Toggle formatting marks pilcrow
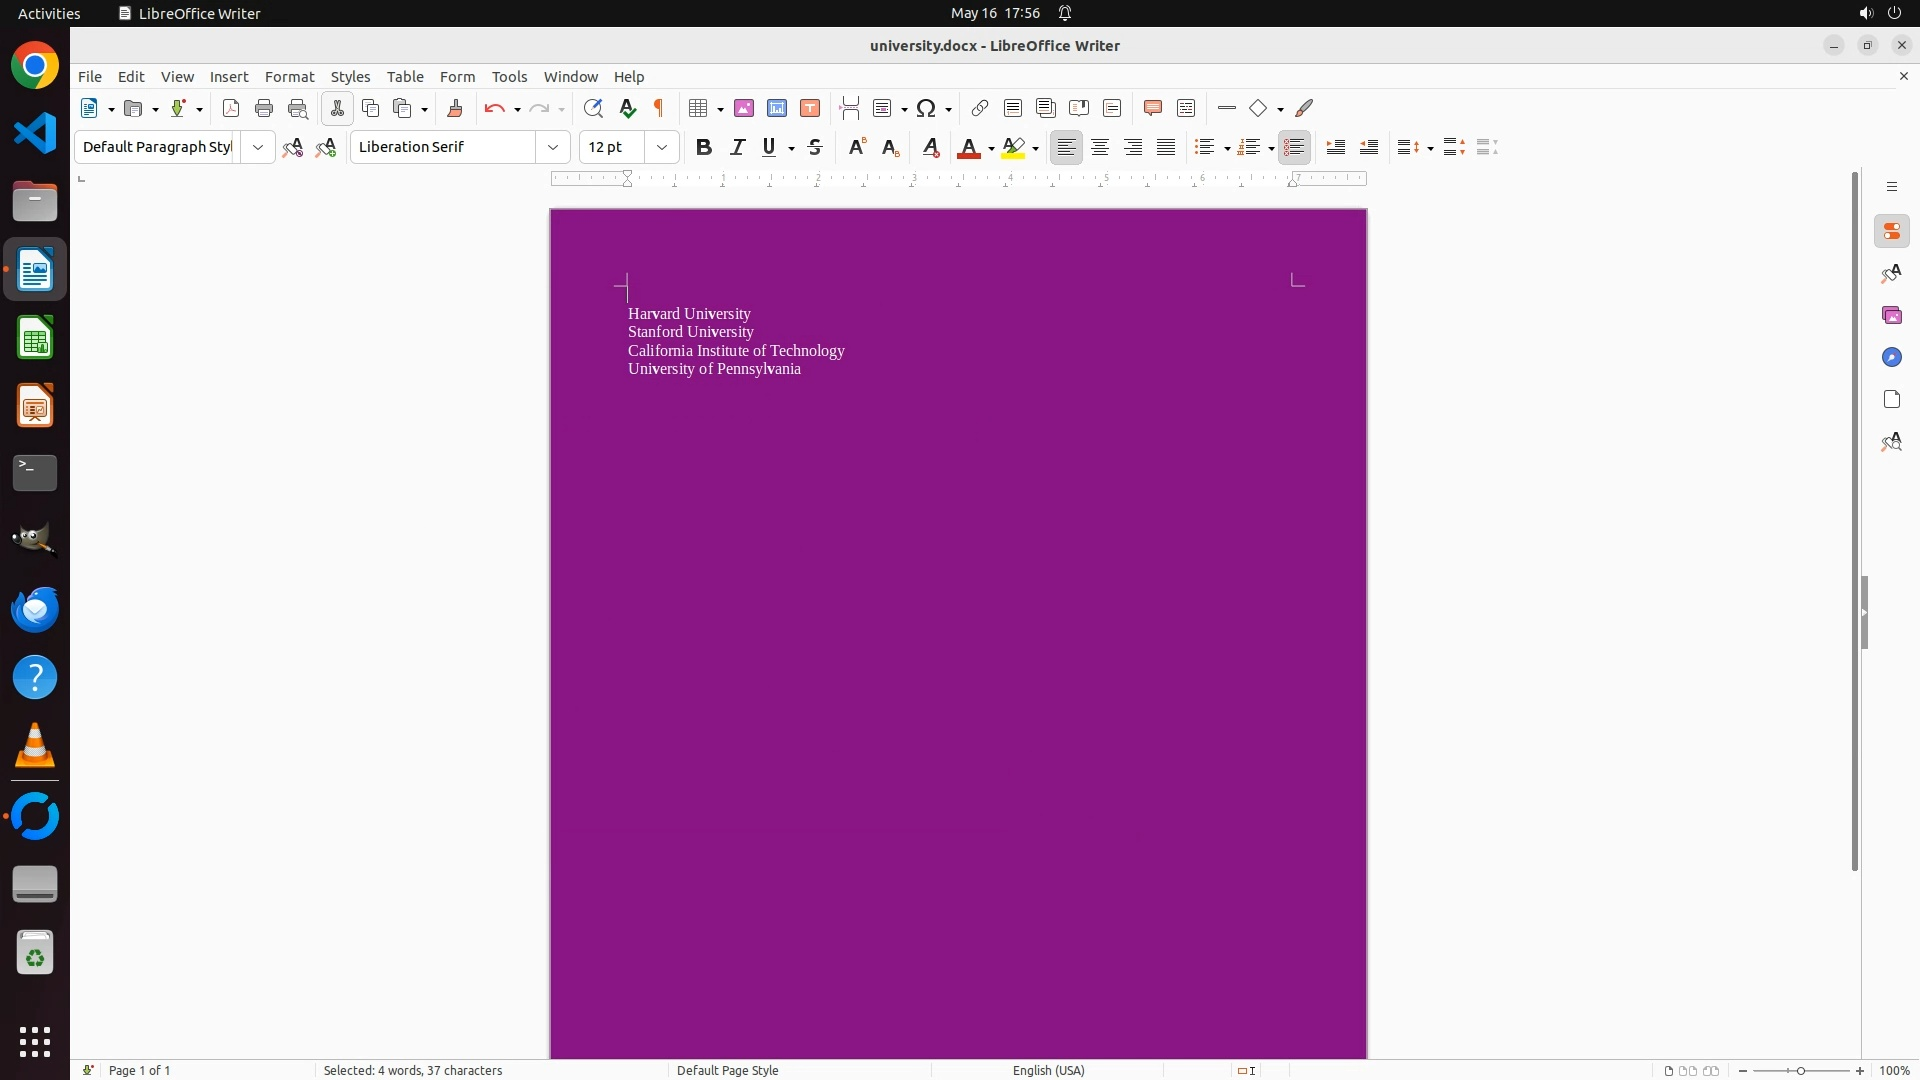This screenshot has height=1080, width=1920. [x=659, y=108]
